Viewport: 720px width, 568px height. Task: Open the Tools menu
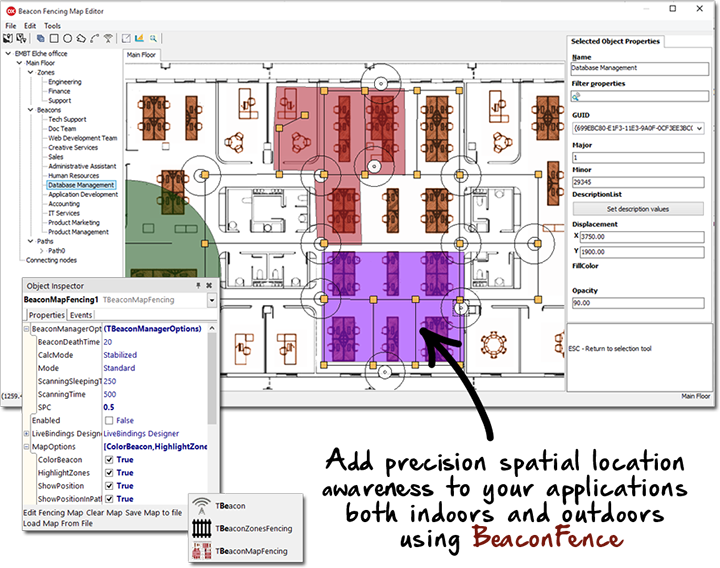pos(52,25)
